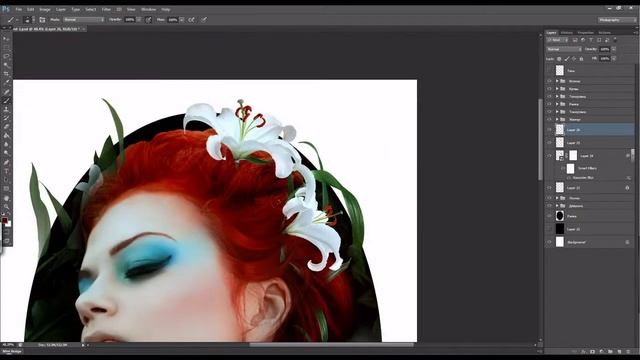Select the Quick Selection tool
The image size is (640, 360).
click(6, 65)
